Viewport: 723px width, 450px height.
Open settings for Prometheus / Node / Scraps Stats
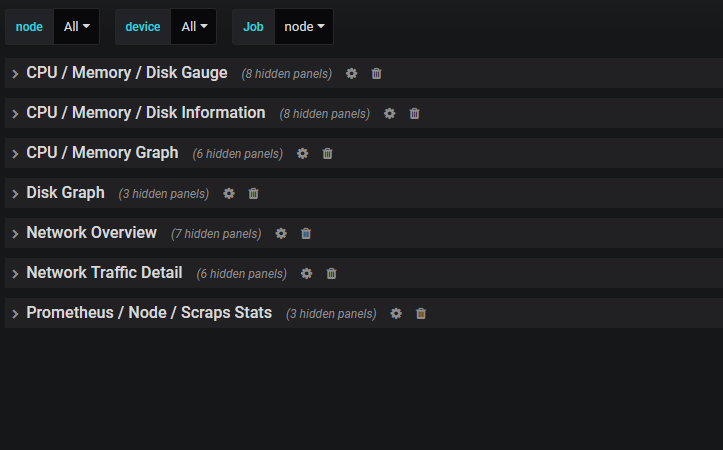(396, 313)
